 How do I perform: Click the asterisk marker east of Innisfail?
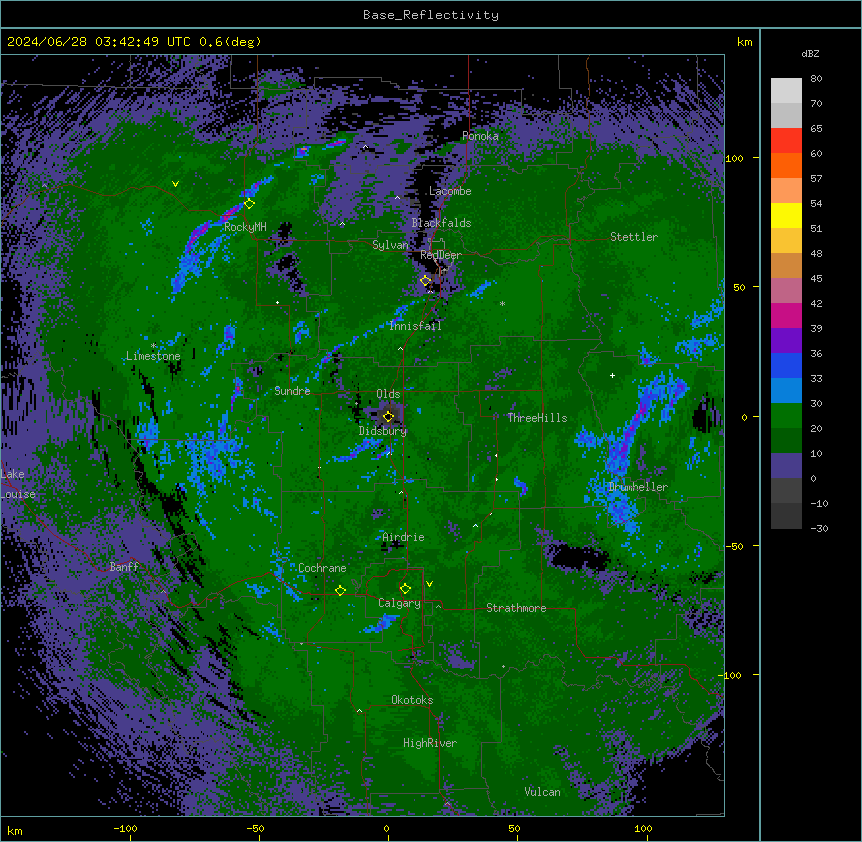pos(502,303)
